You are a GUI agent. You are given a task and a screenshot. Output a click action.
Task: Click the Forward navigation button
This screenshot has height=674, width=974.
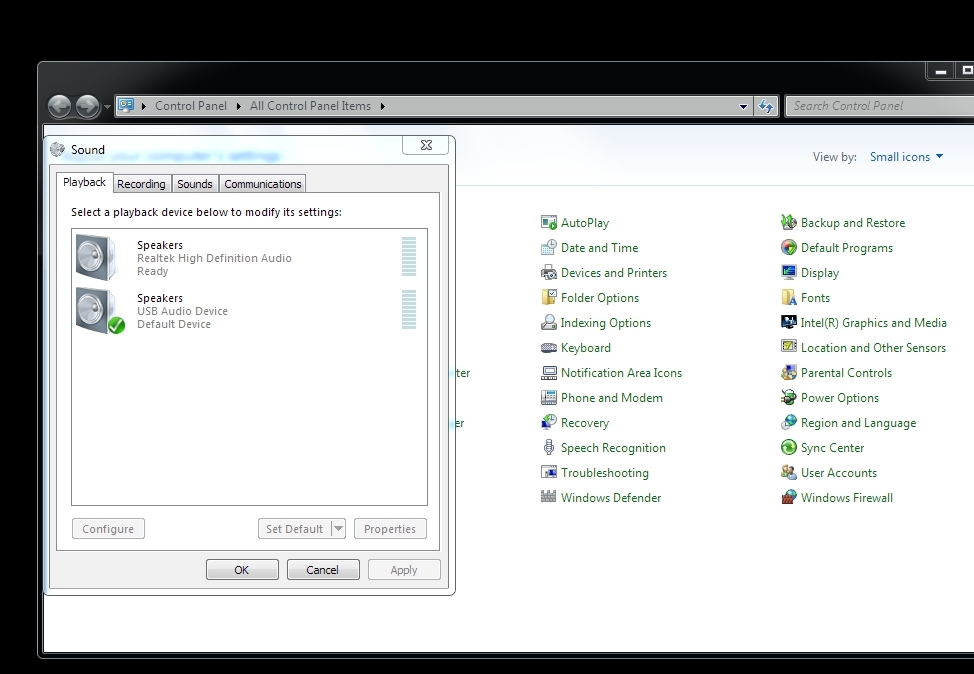click(88, 106)
